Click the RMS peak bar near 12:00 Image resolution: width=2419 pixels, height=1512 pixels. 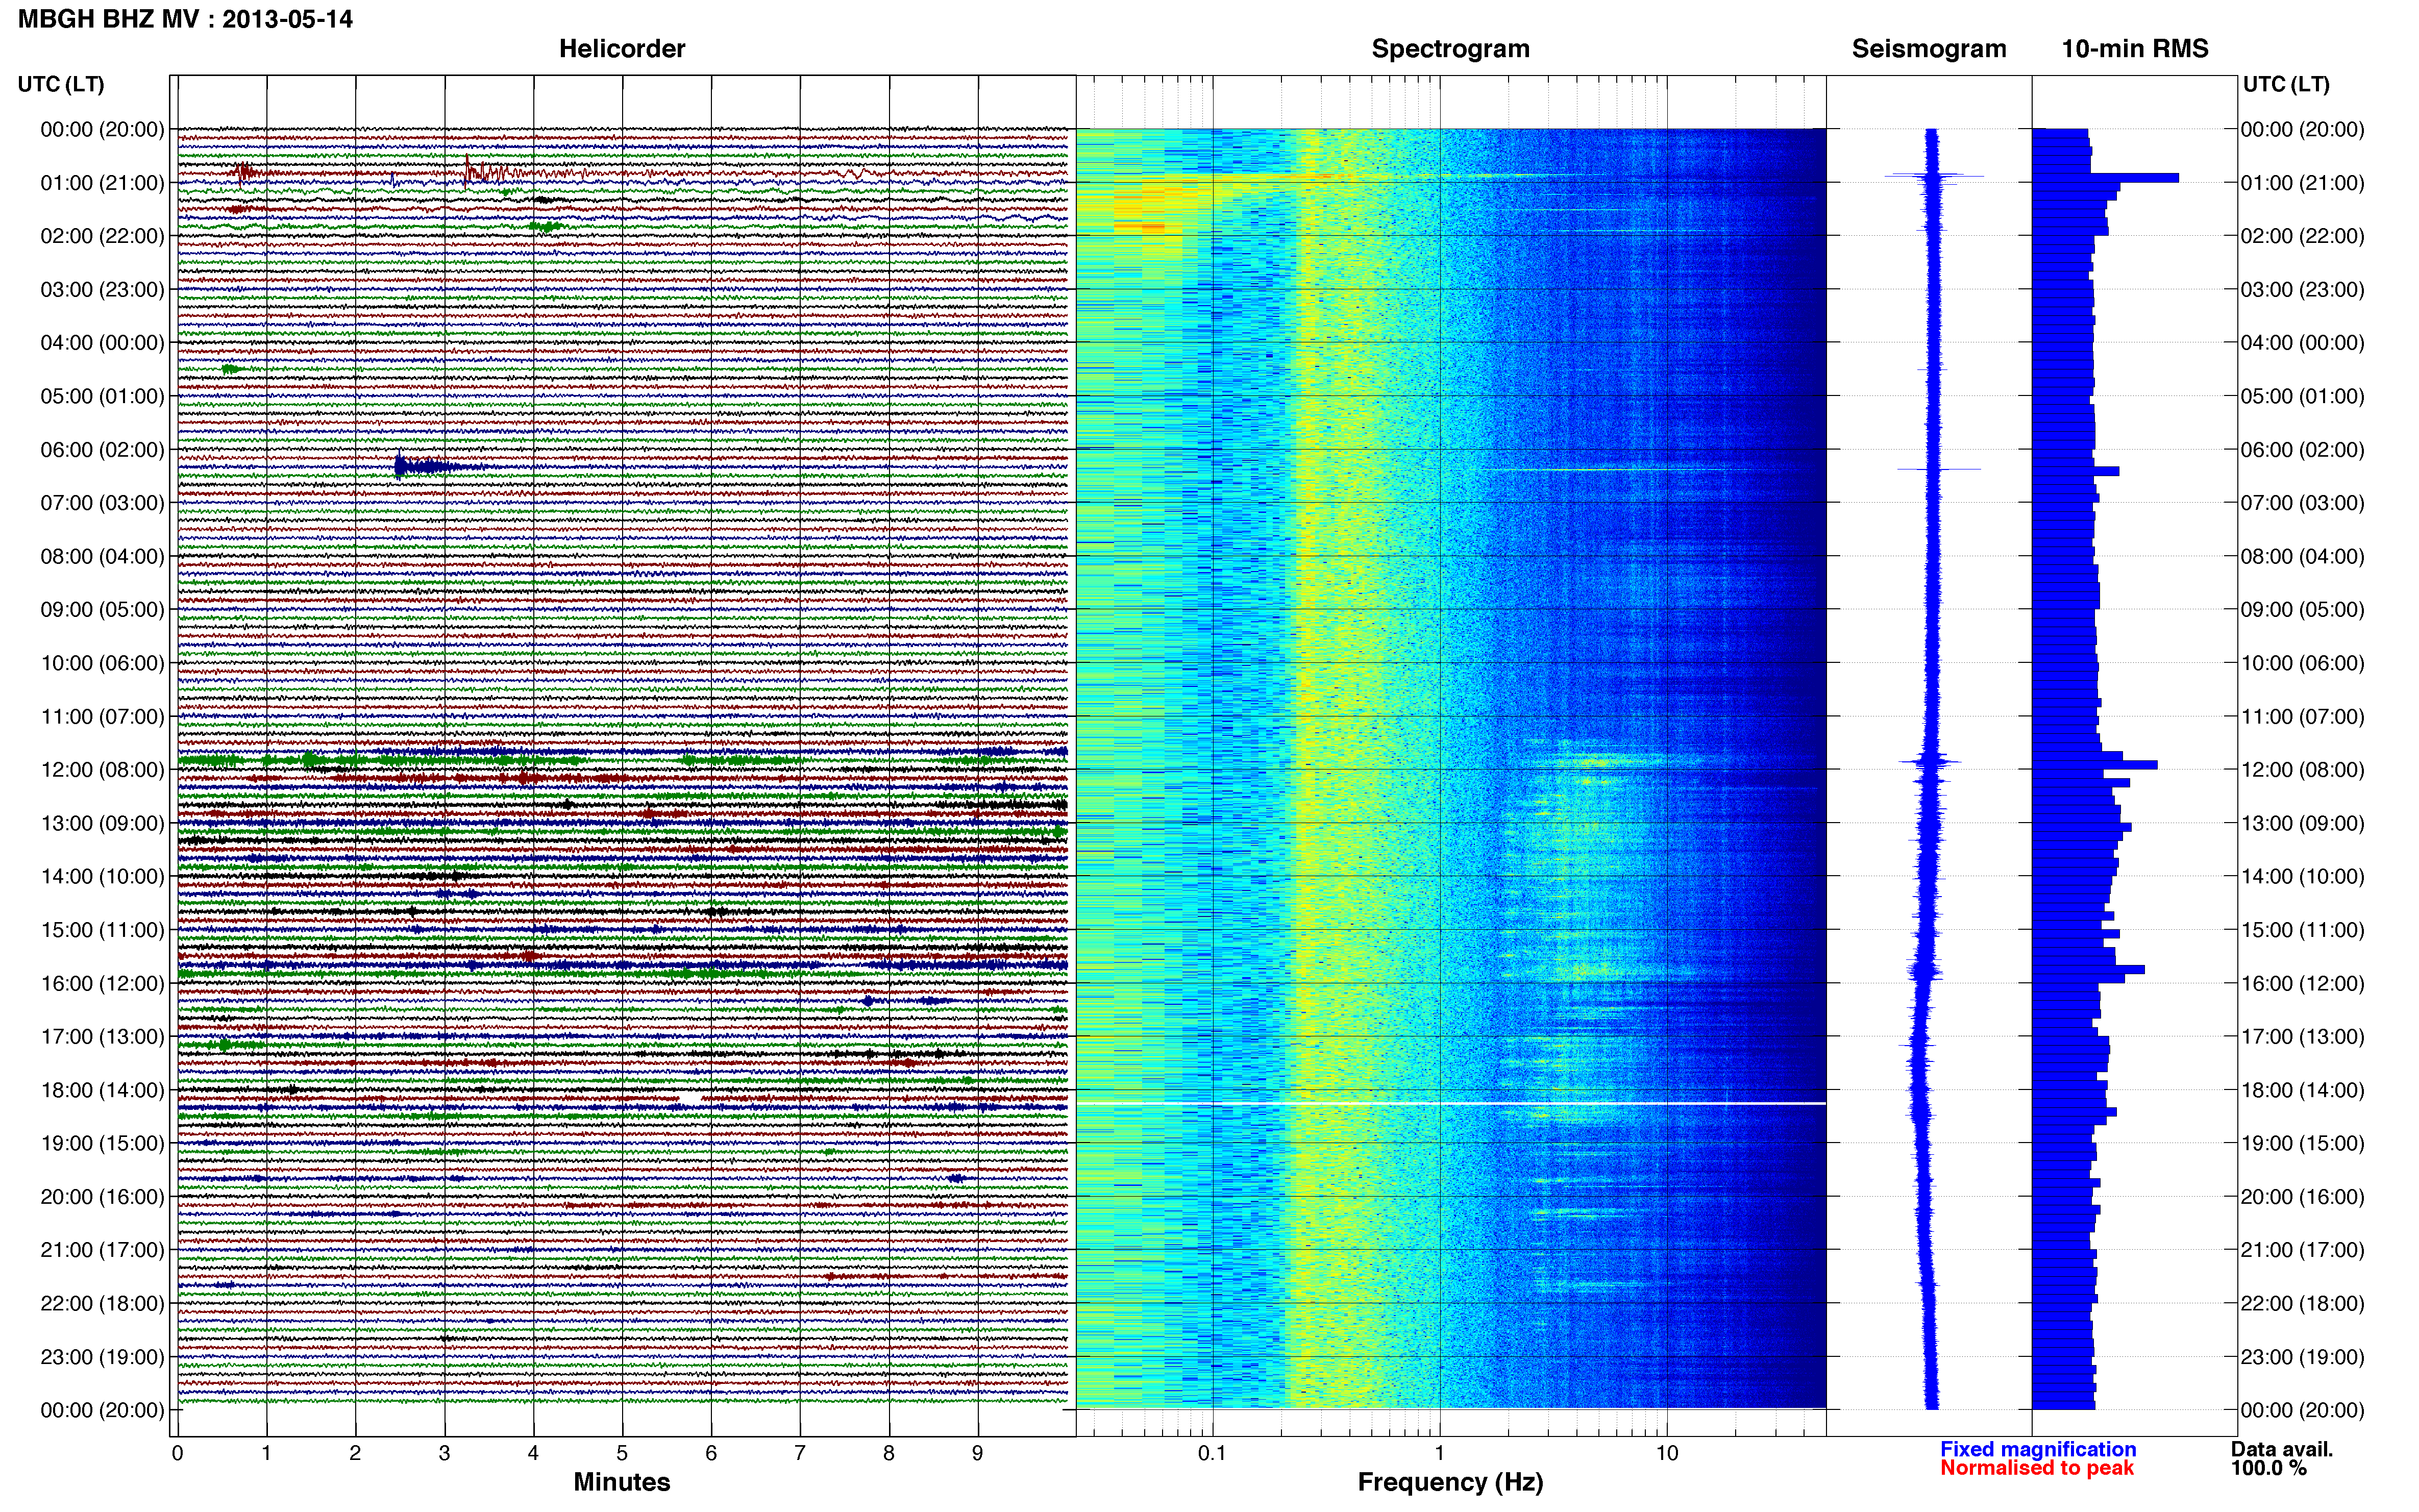coord(2095,765)
